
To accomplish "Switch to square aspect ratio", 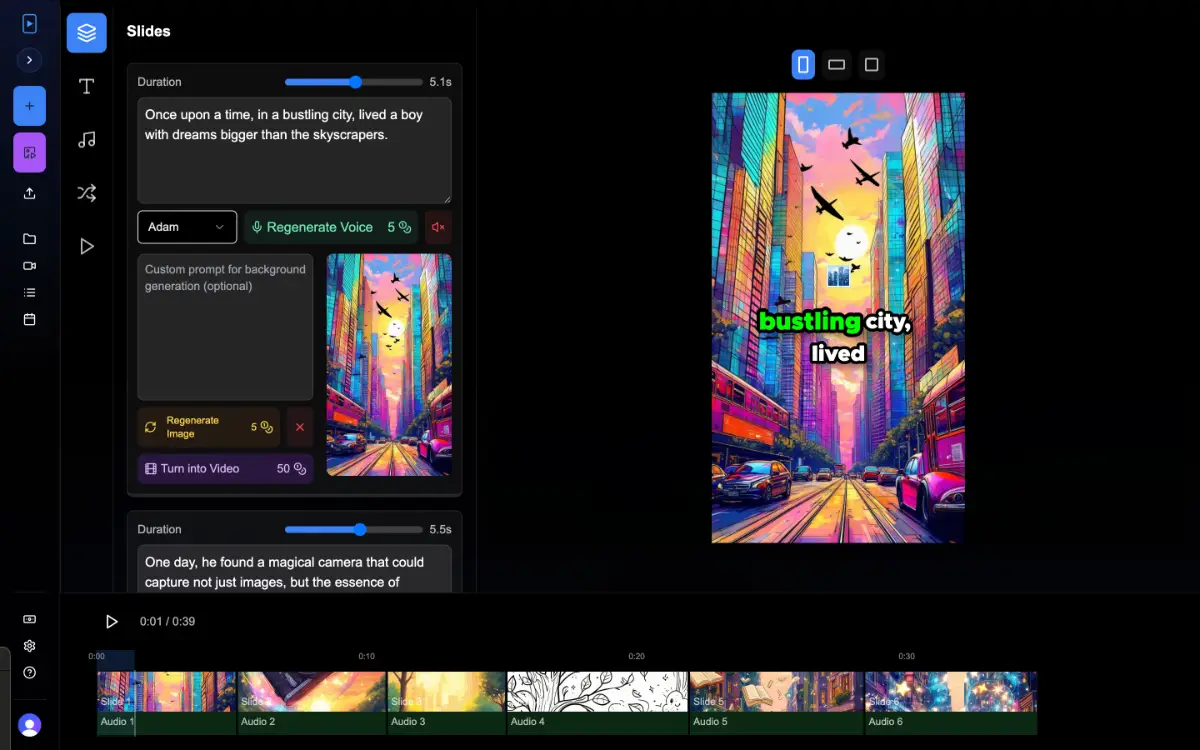I will tap(871, 65).
